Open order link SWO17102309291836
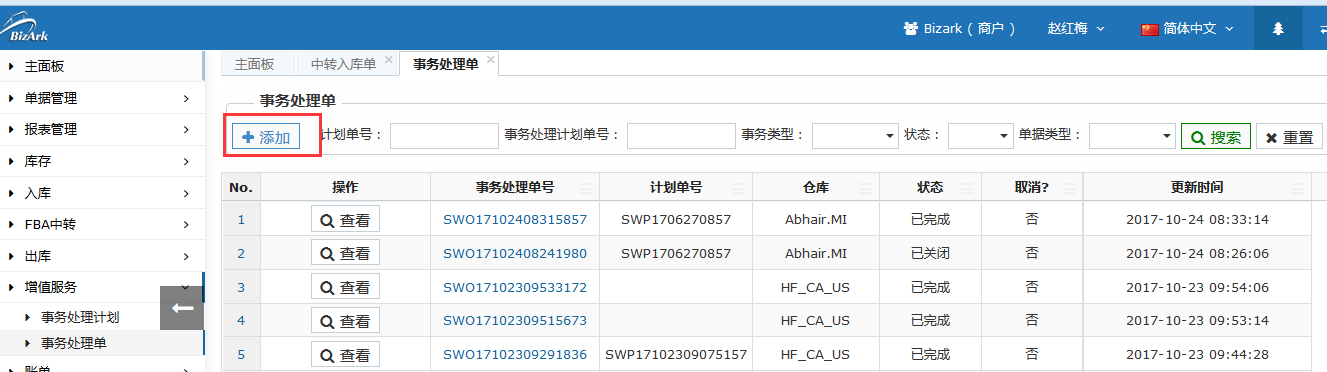 pos(515,355)
